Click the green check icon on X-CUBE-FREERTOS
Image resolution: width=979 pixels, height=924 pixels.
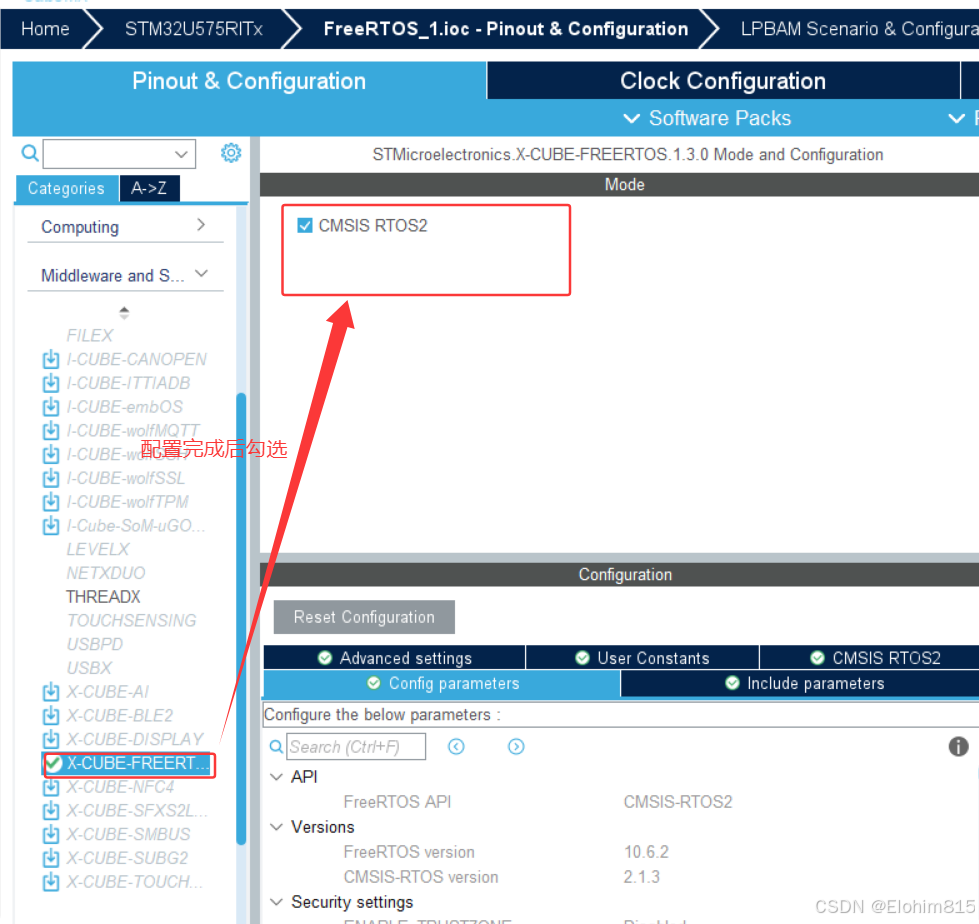[53, 763]
